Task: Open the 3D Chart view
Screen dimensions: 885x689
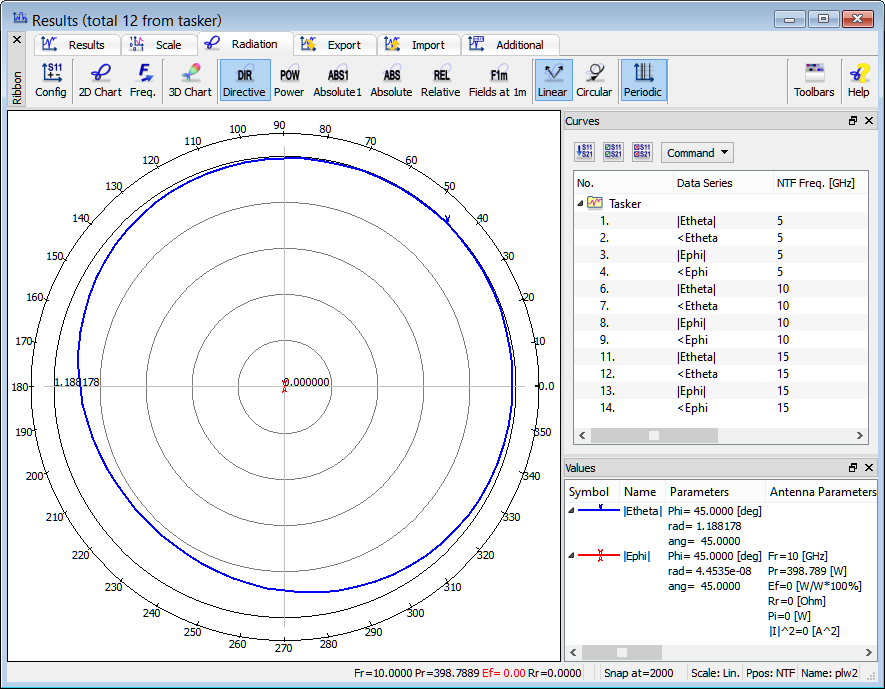Action: pyautogui.click(x=189, y=80)
